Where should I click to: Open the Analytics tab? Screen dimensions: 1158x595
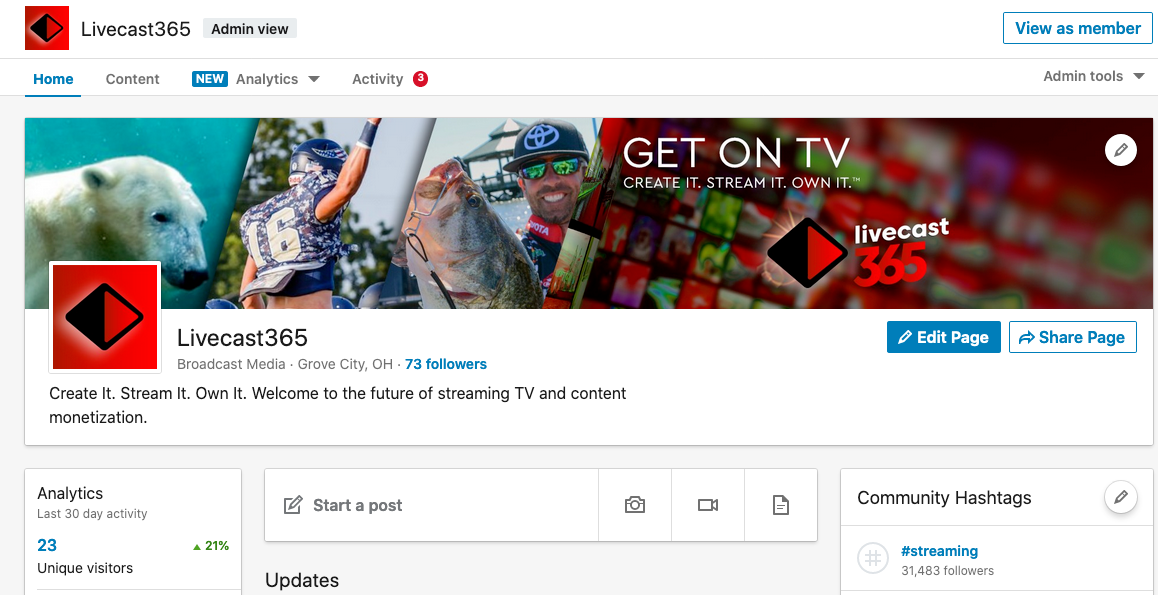click(267, 79)
